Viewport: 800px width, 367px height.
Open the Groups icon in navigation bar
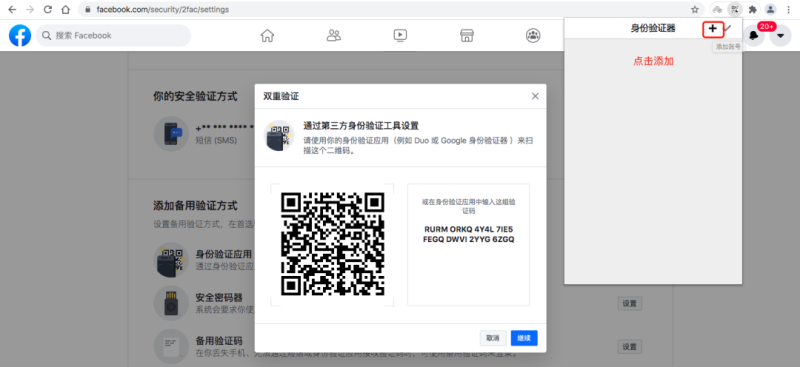(533, 35)
